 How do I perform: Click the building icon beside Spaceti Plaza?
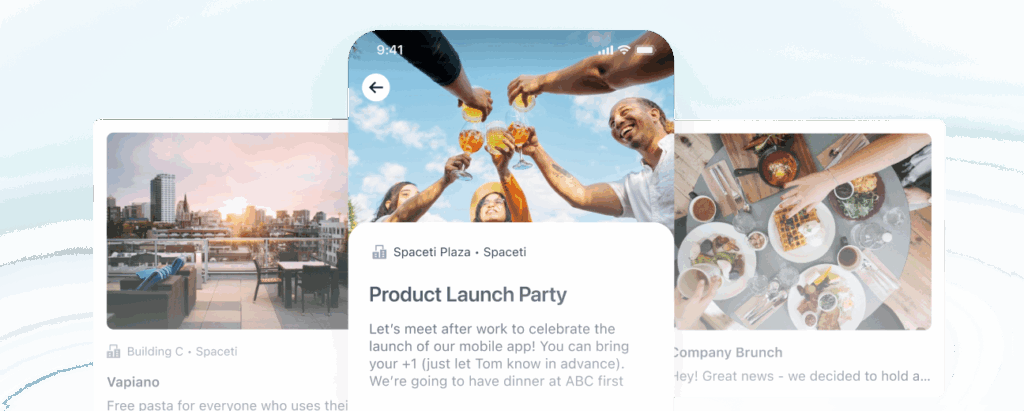pyautogui.click(x=379, y=252)
